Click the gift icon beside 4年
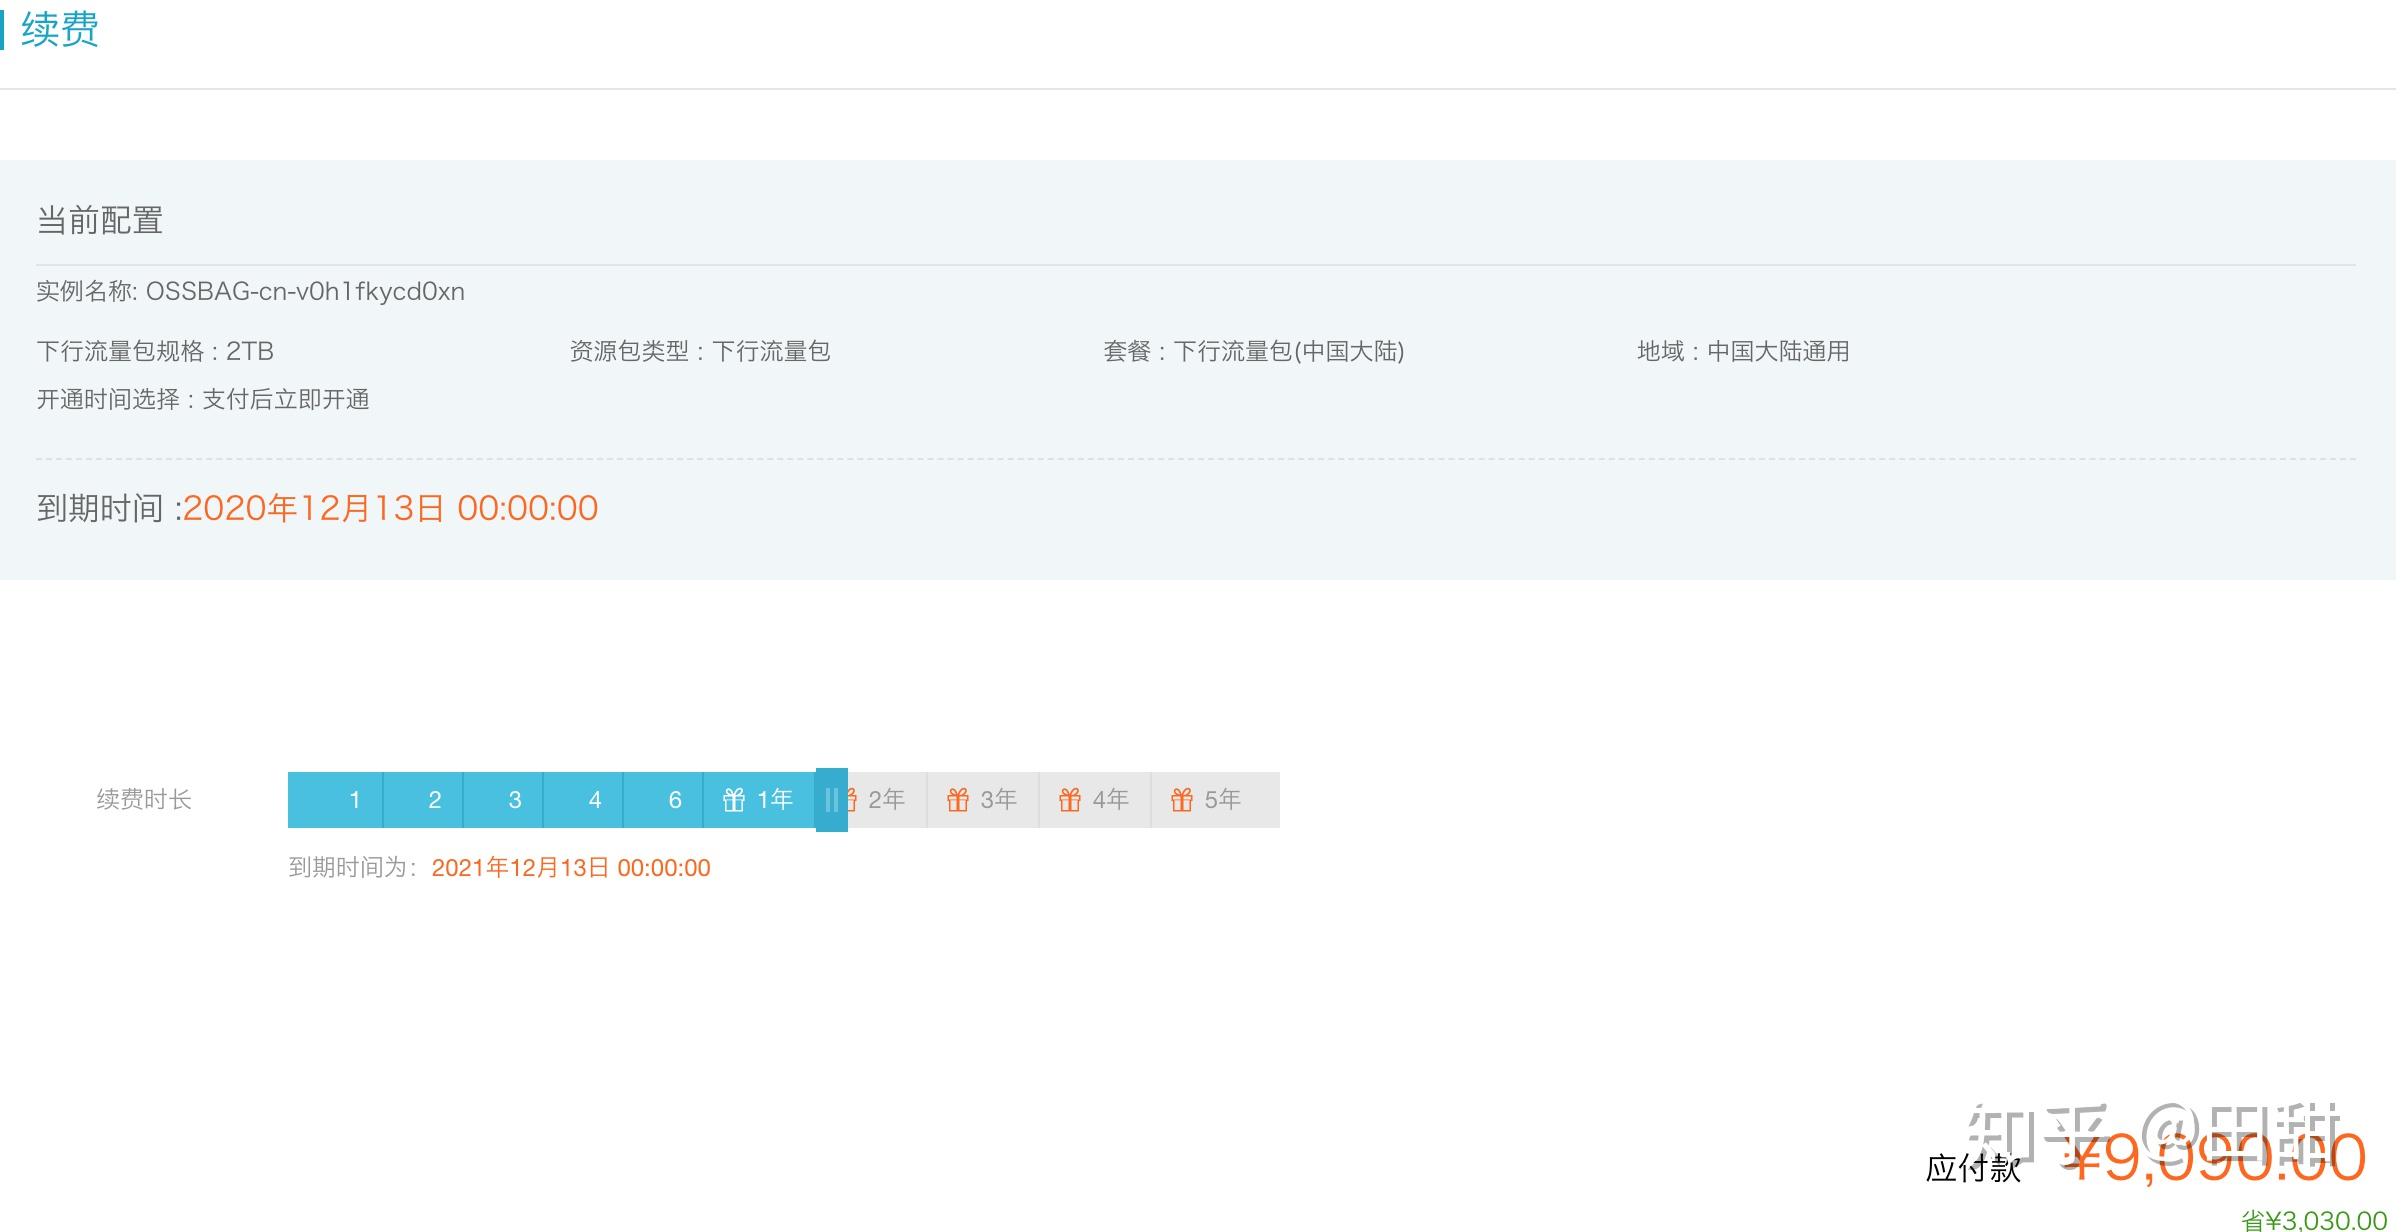Screen dimensions: 2402x1232 pos(1070,800)
